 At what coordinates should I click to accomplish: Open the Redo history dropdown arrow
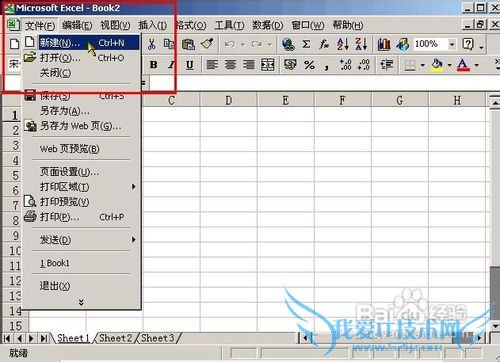click(269, 44)
